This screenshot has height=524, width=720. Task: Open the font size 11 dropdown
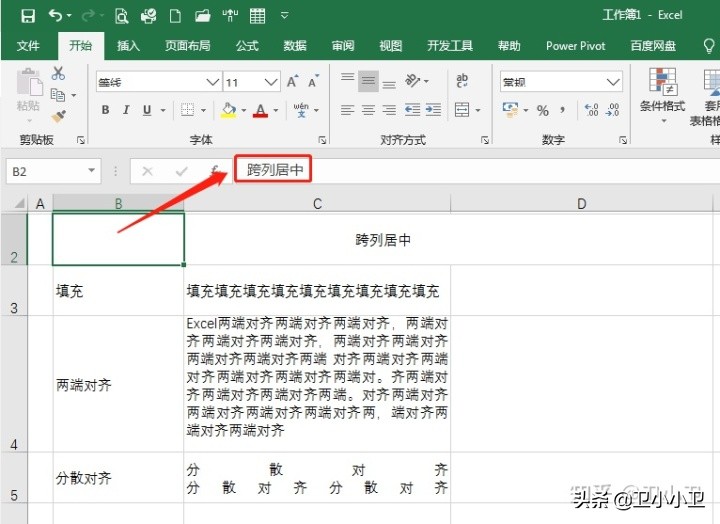(x=271, y=82)
